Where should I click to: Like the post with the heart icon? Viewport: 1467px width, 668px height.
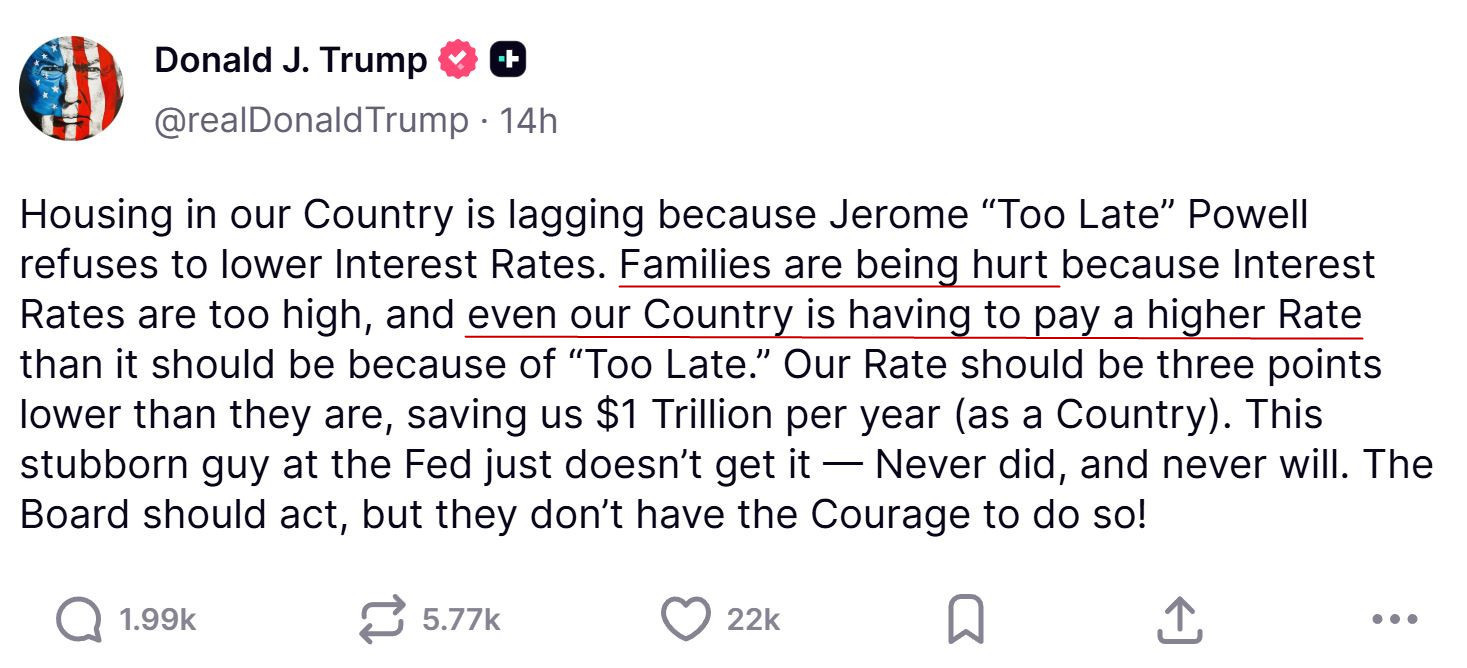685,620
